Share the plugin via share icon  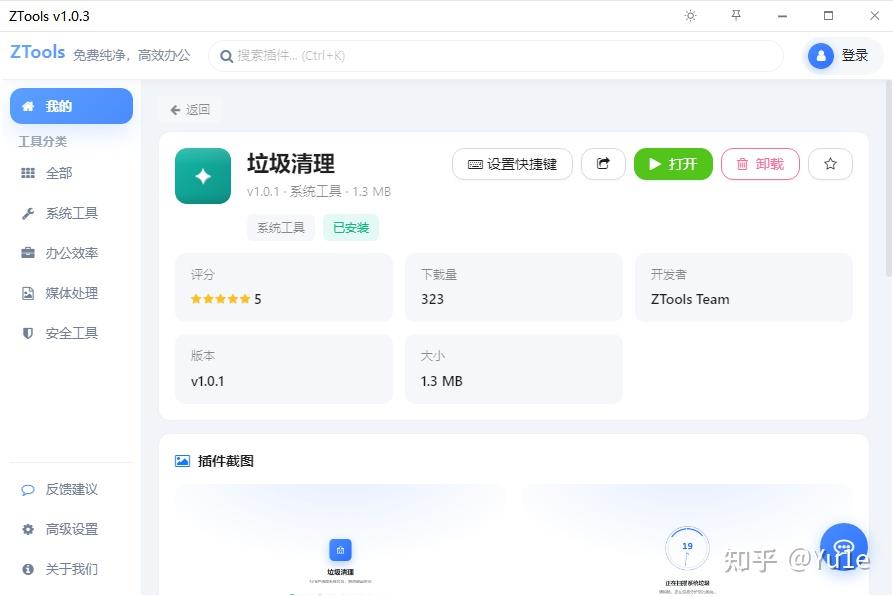coord(603,164)
